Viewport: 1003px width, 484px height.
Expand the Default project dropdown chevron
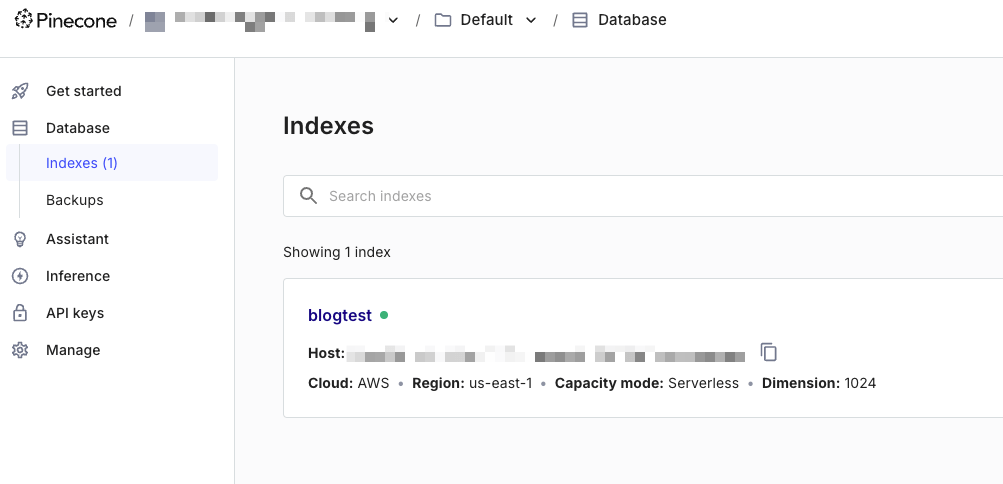click(531, 20)
